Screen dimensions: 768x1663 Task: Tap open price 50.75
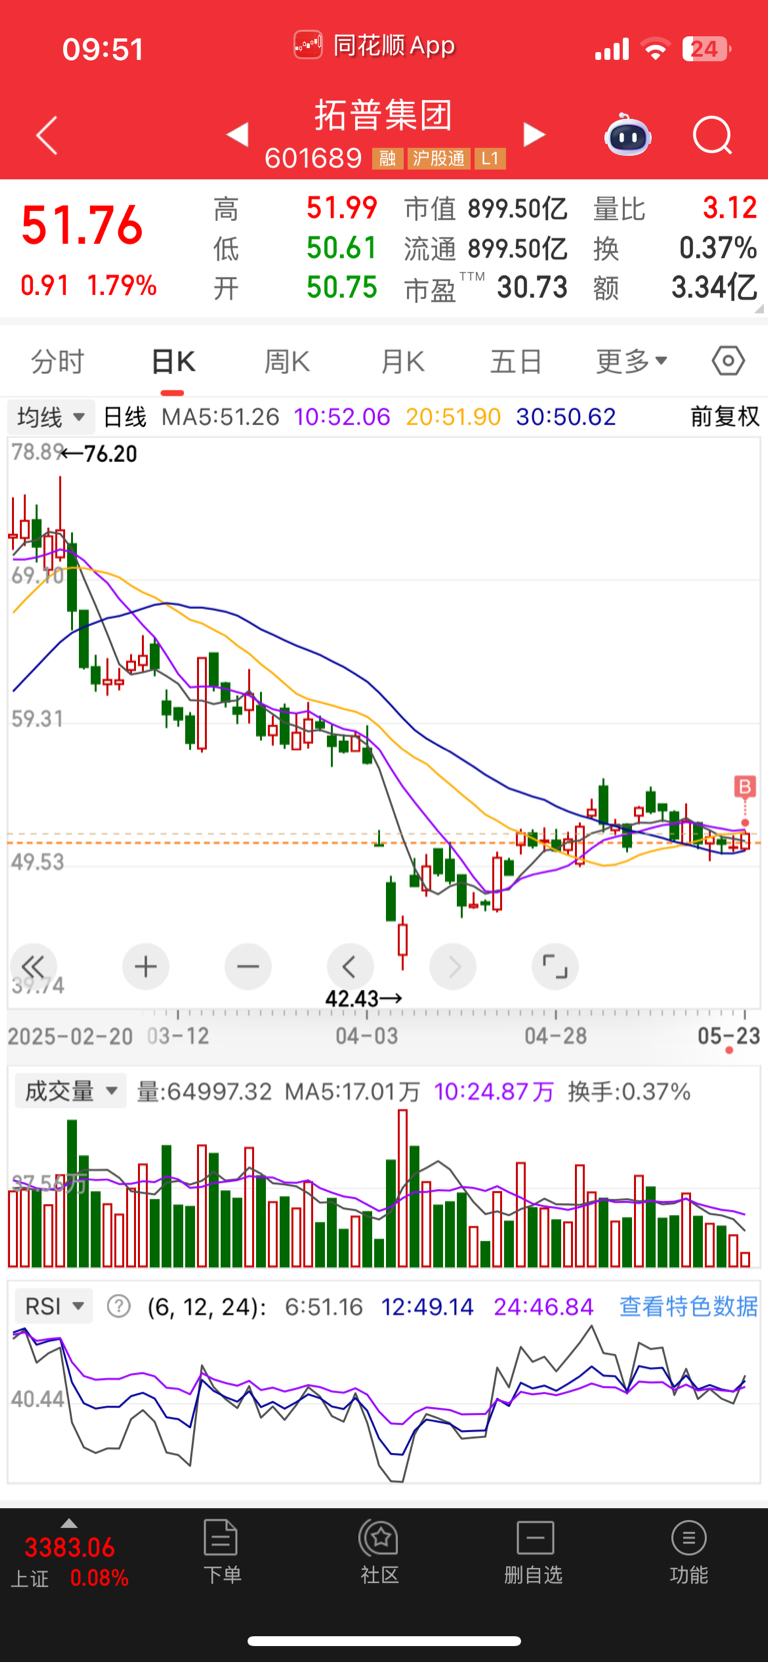342,288
